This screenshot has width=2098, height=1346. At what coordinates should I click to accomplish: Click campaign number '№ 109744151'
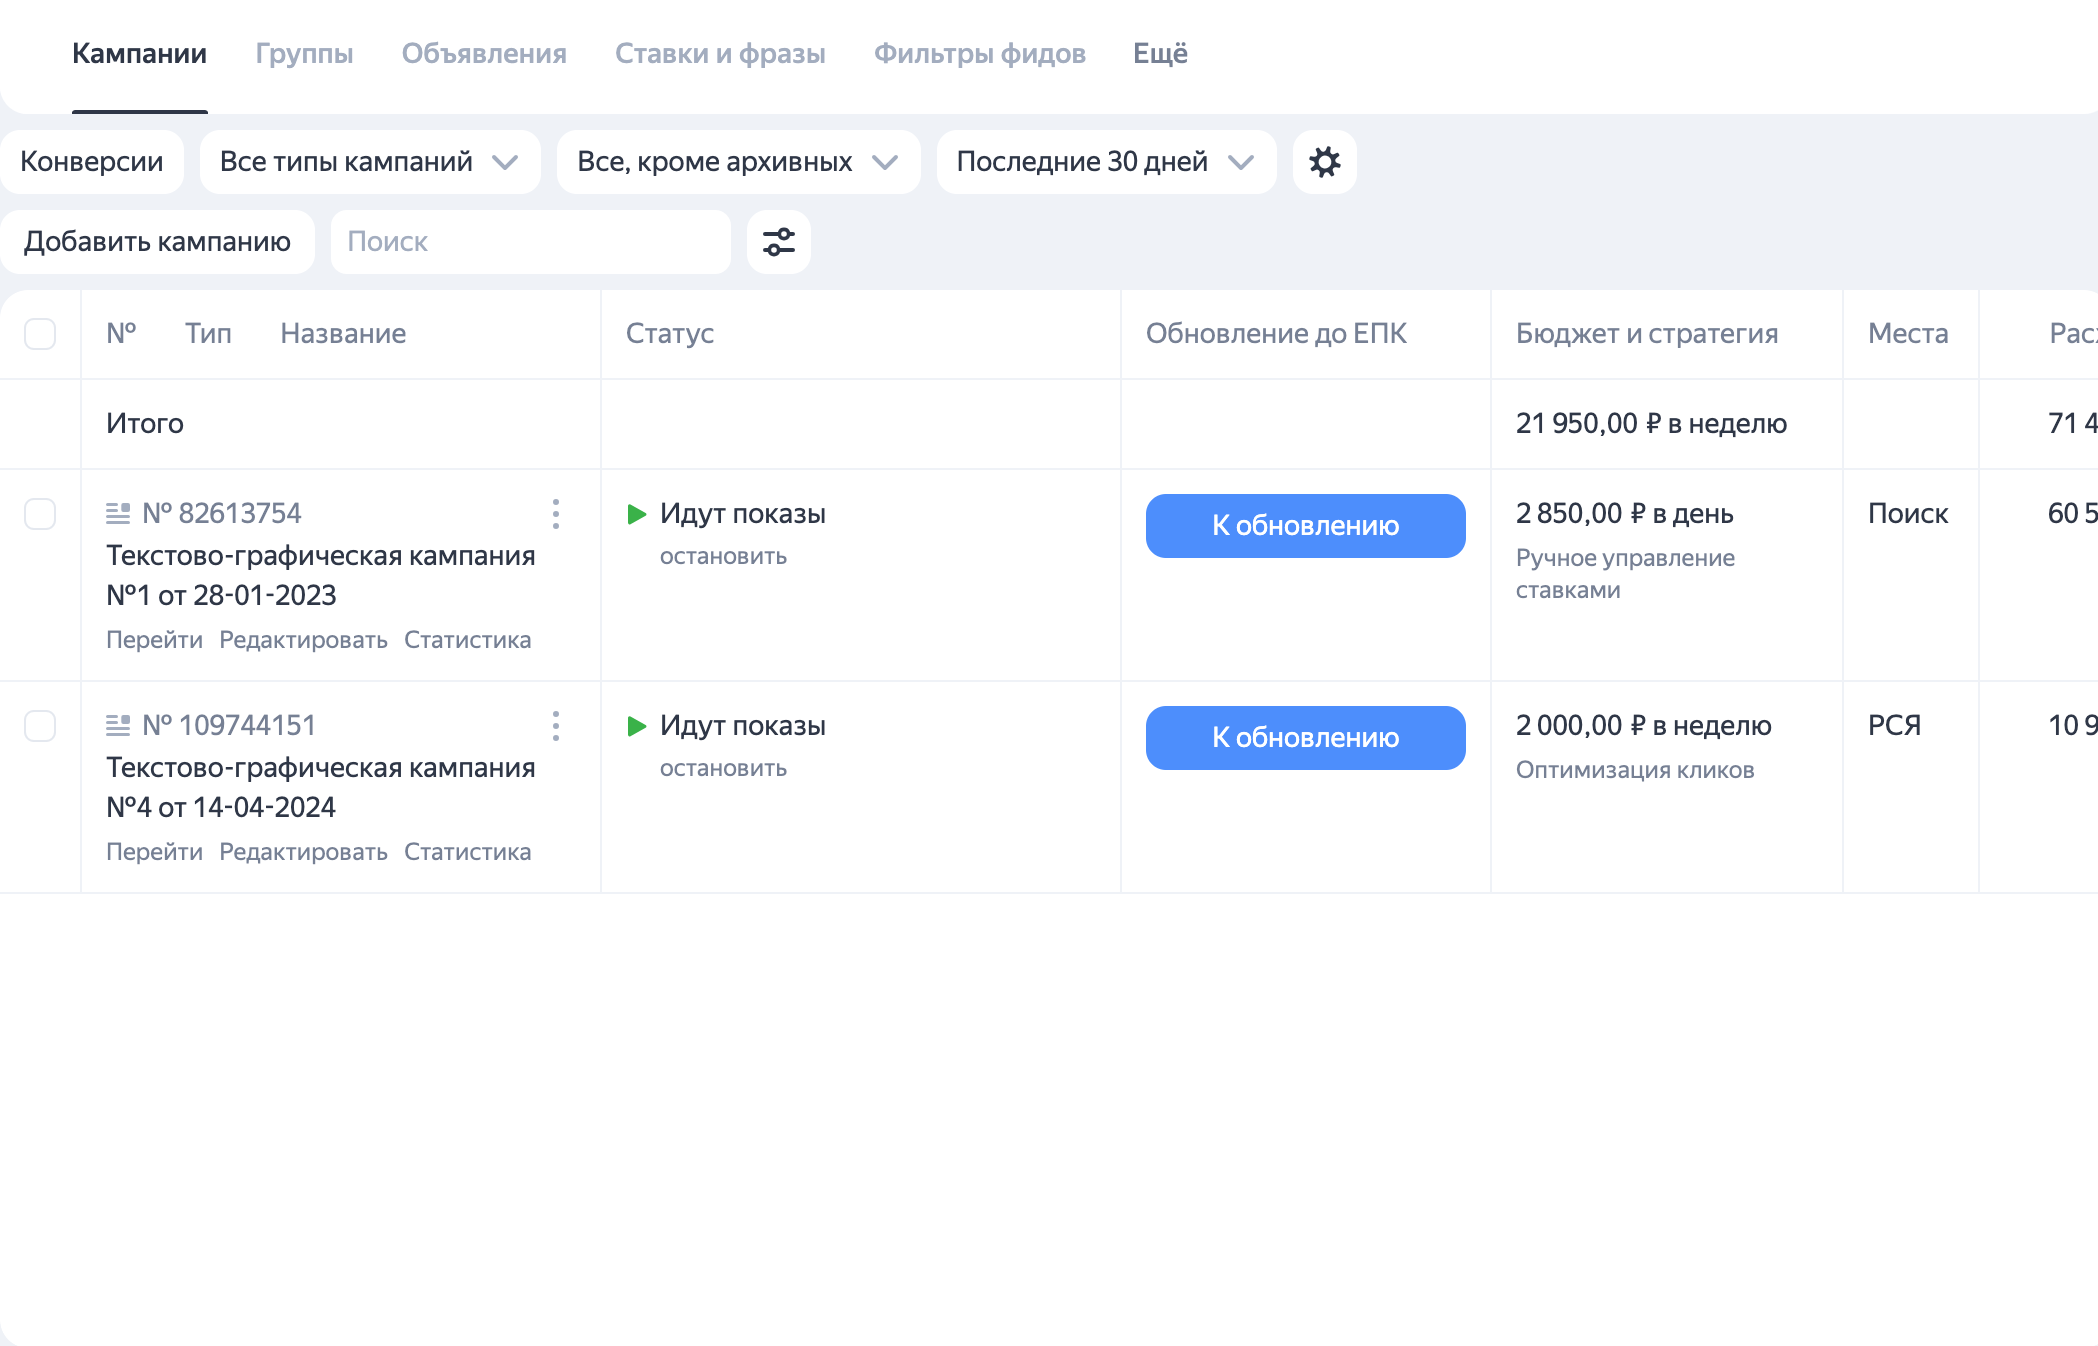click(x=229, y=726)
